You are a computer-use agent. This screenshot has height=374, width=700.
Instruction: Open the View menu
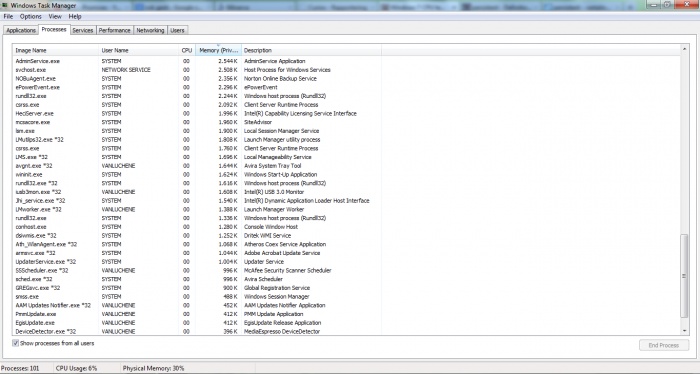(x=55, y=17)
